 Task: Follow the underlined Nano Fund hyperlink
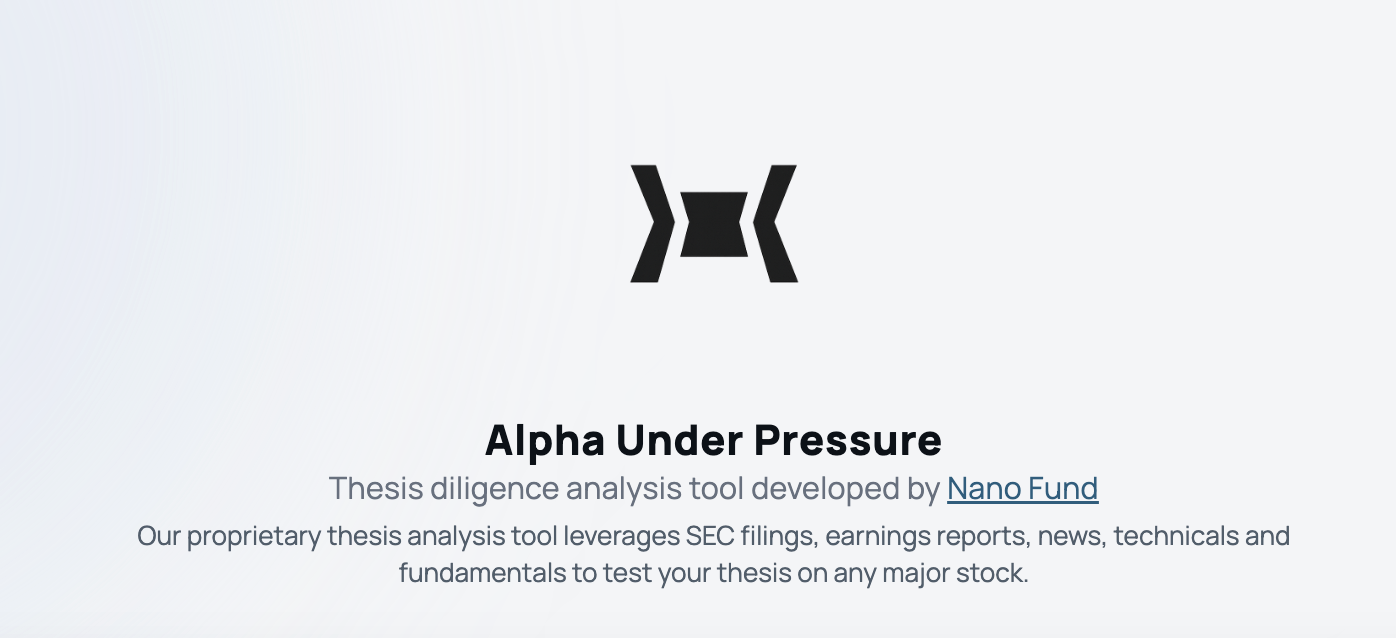[1021, 489]
